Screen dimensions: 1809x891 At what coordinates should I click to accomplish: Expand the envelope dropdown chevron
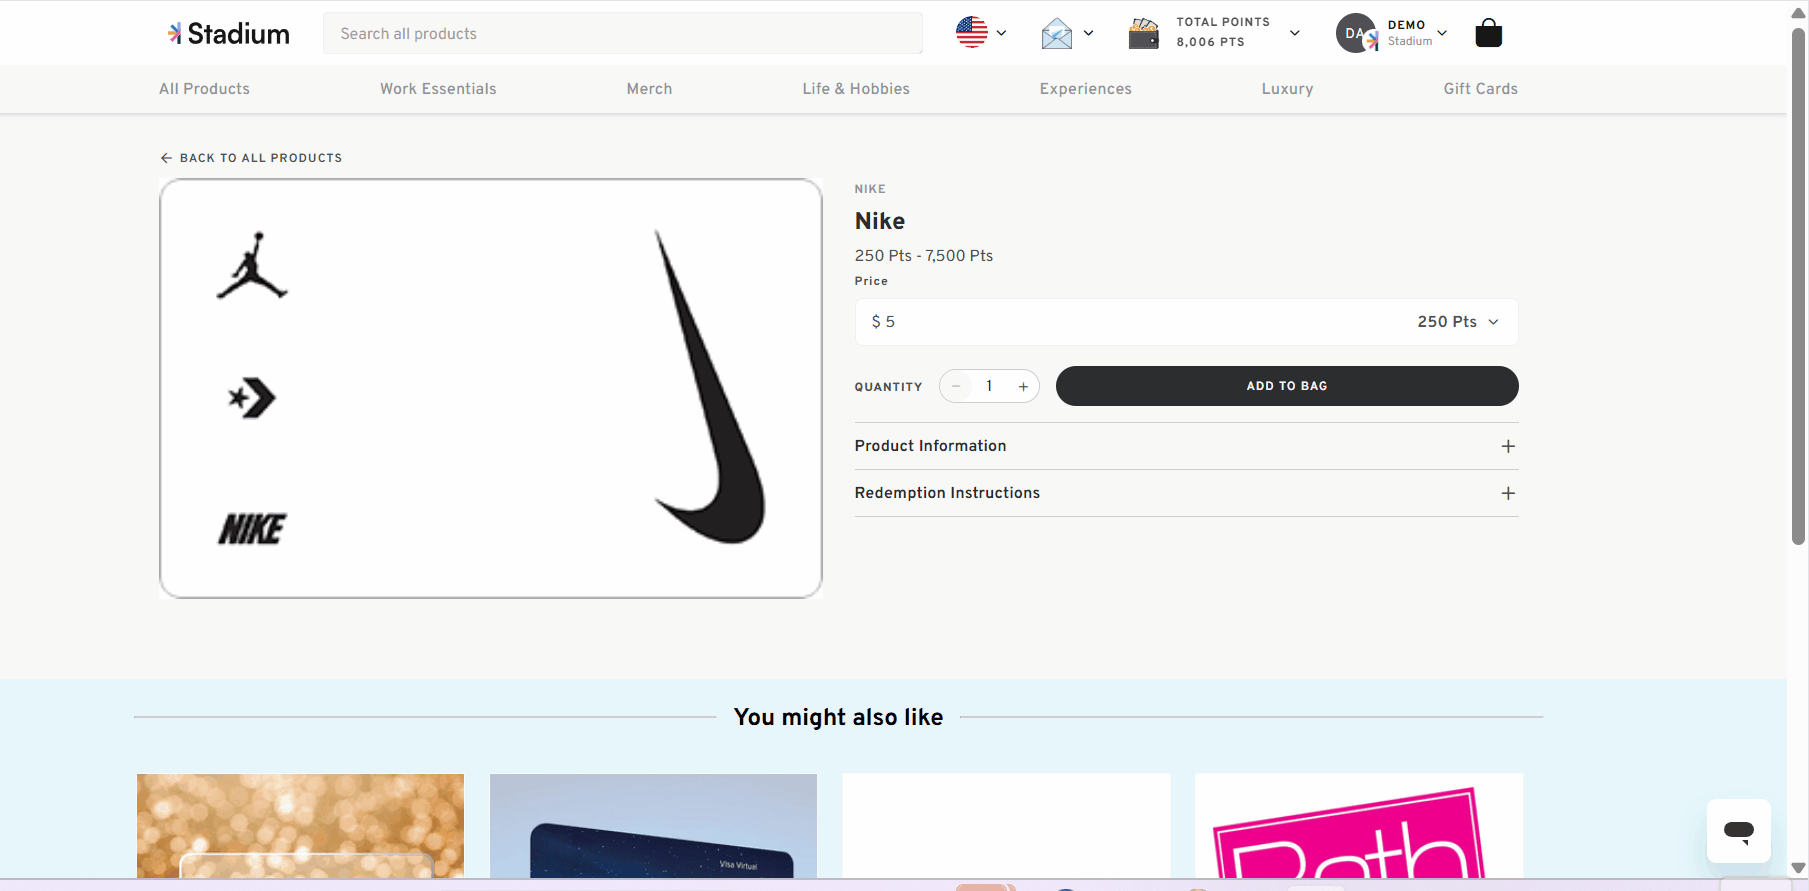tap(1088, 33)
